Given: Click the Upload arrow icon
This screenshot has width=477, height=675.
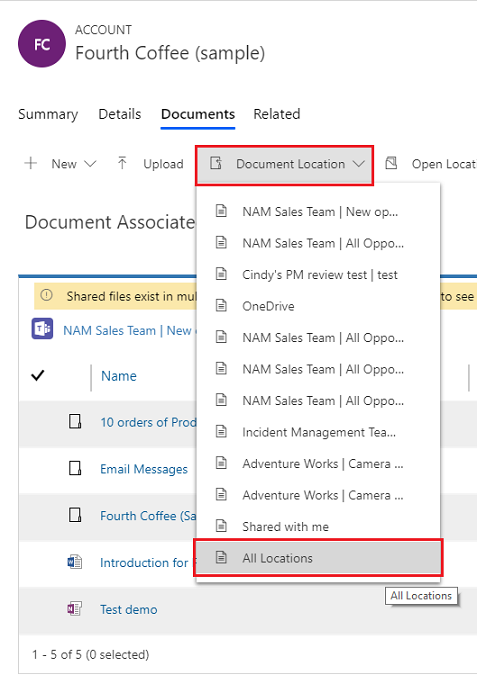Looking at the screenshot, I should (122, 163).
